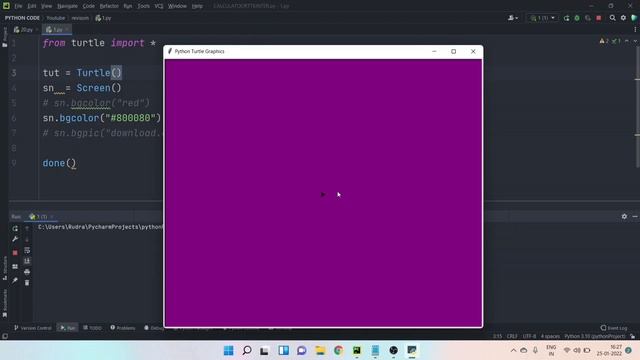The height and width of the screenshot is (360, 640).
Task: Open File Explorer from taskbar
Action: (x=320, y=350)
